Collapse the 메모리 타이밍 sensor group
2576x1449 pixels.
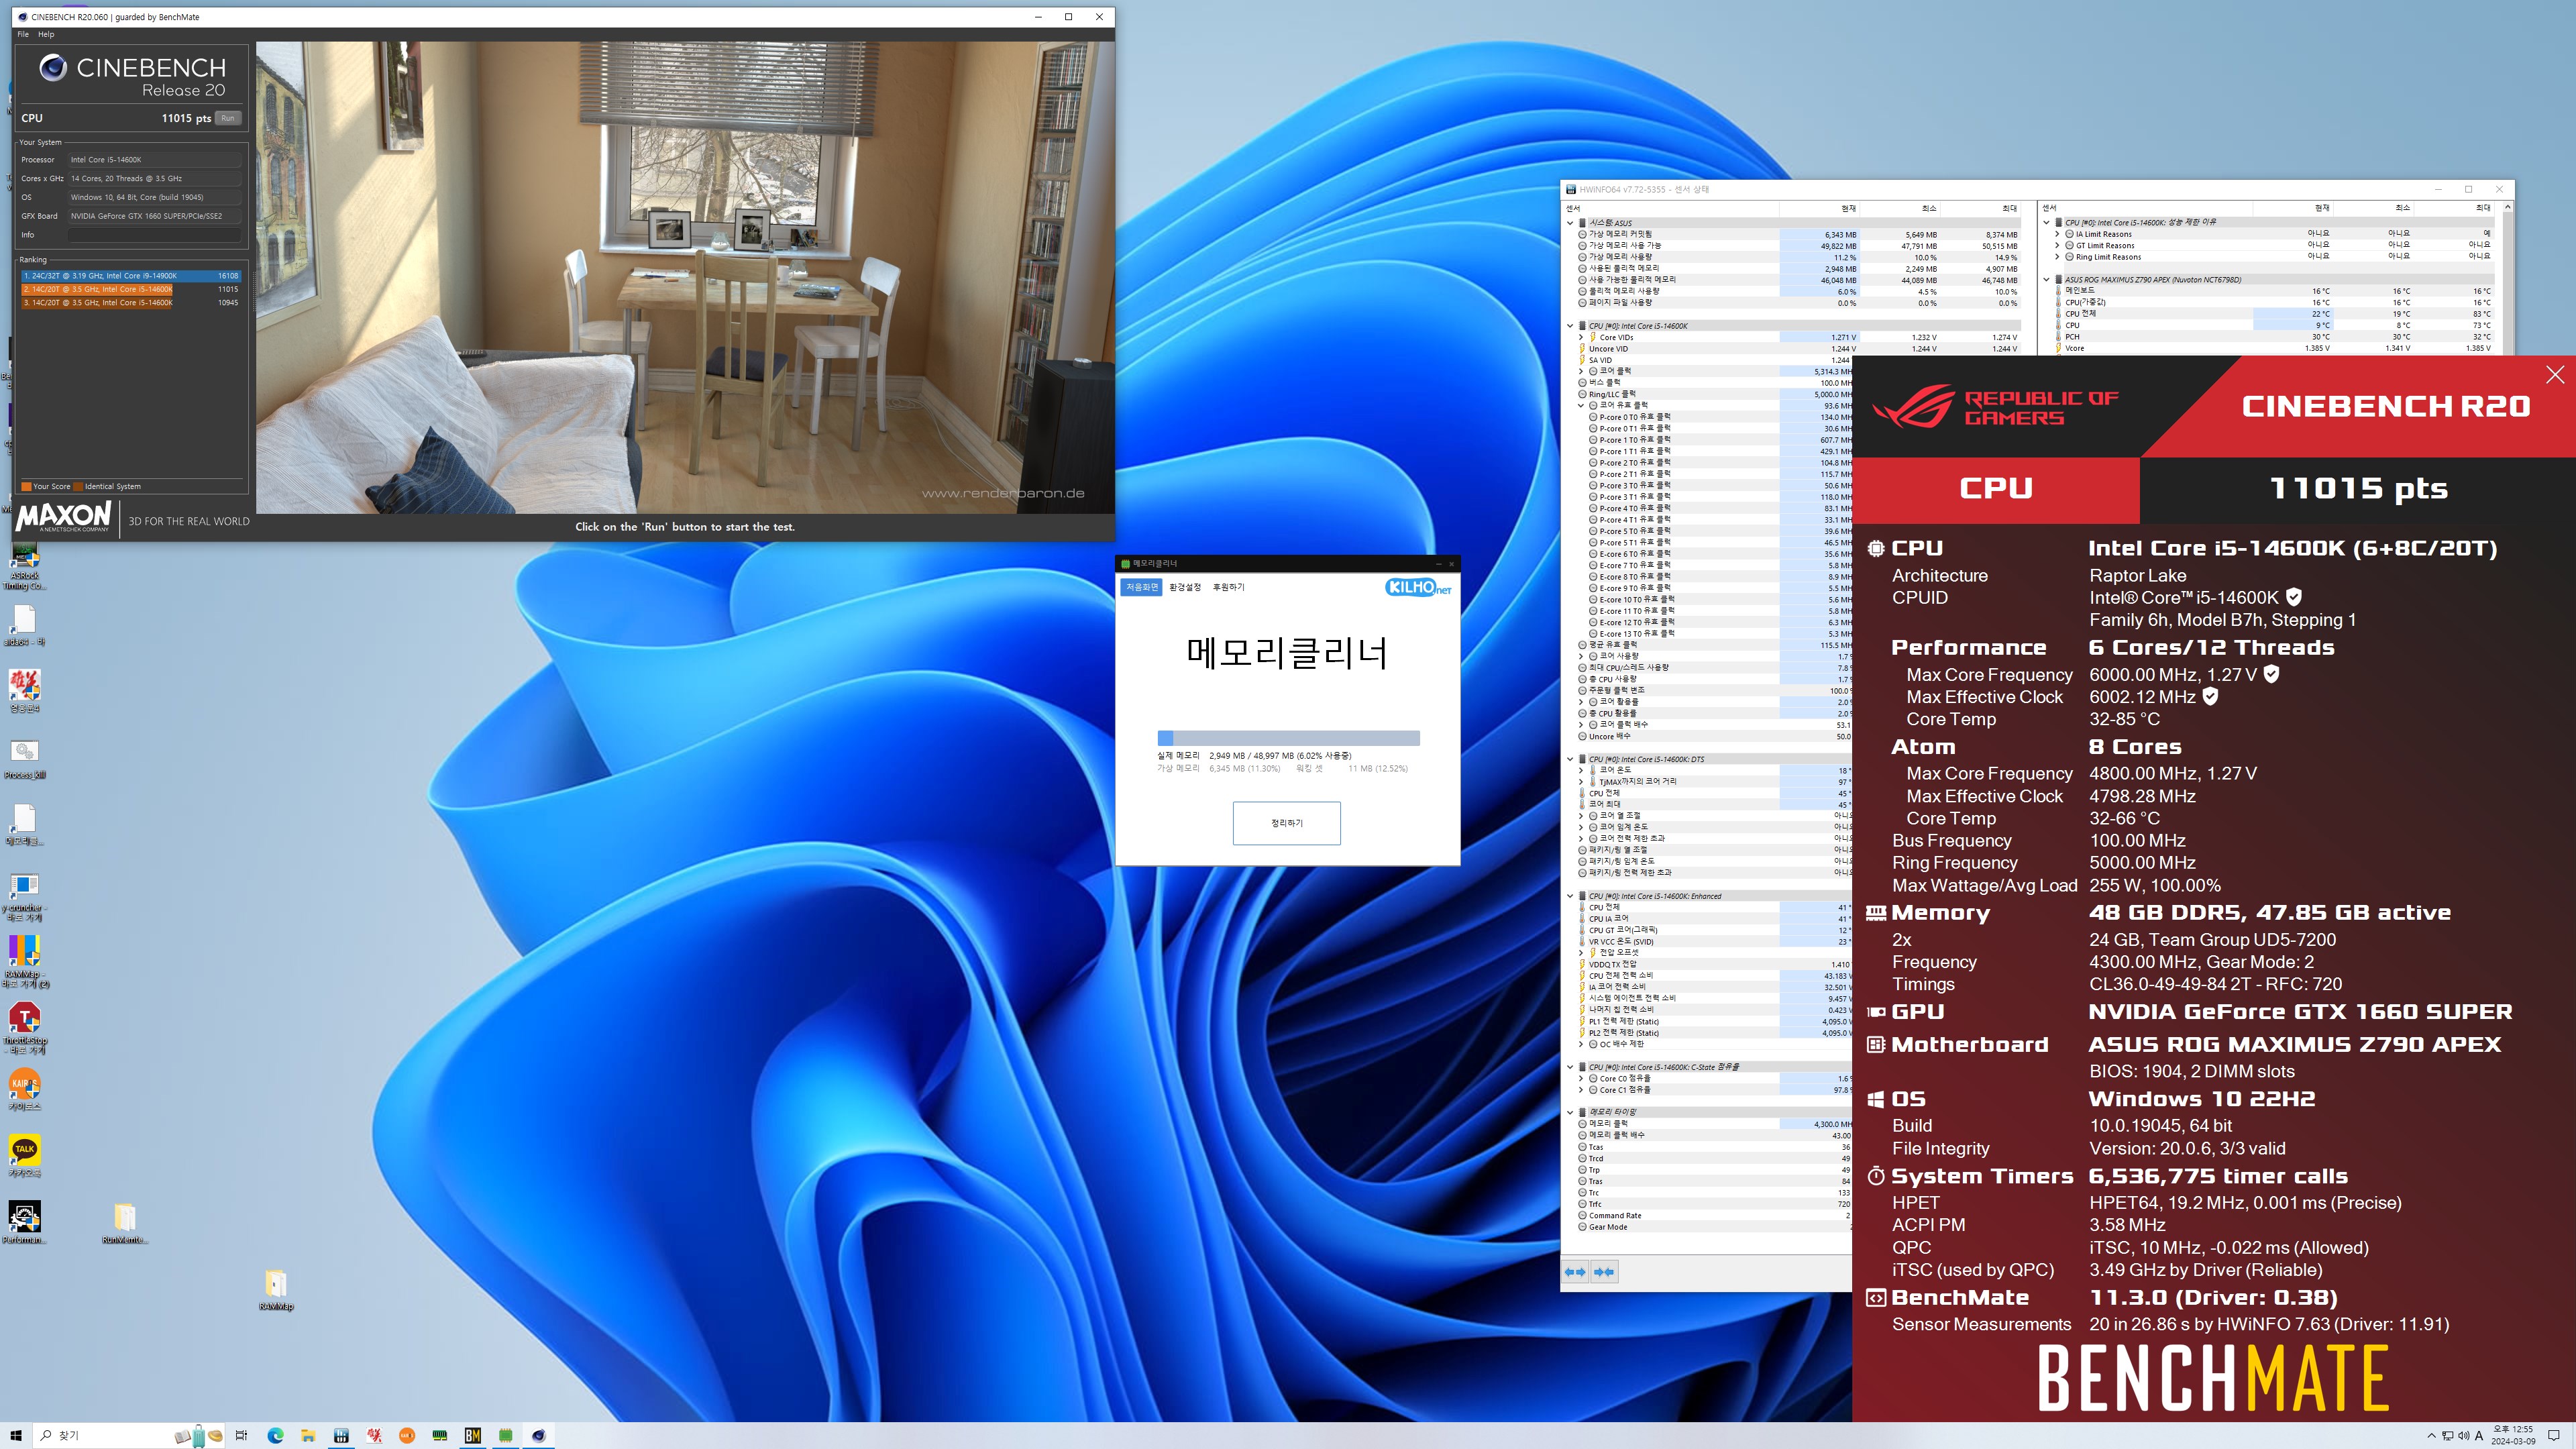[1570, 1112]
